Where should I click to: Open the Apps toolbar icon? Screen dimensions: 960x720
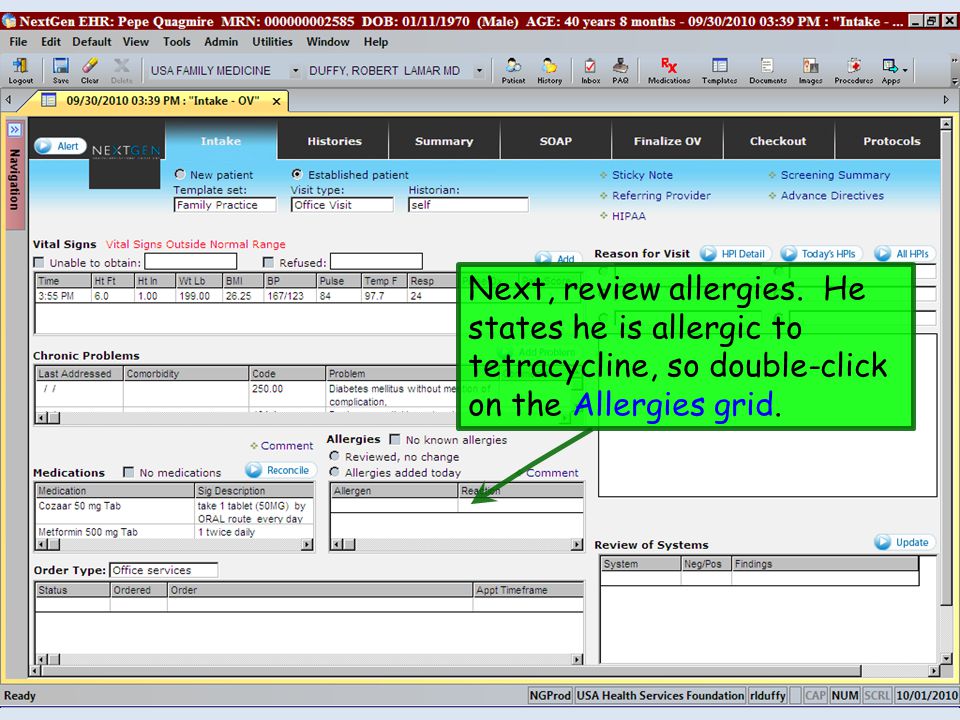[890, 70]
